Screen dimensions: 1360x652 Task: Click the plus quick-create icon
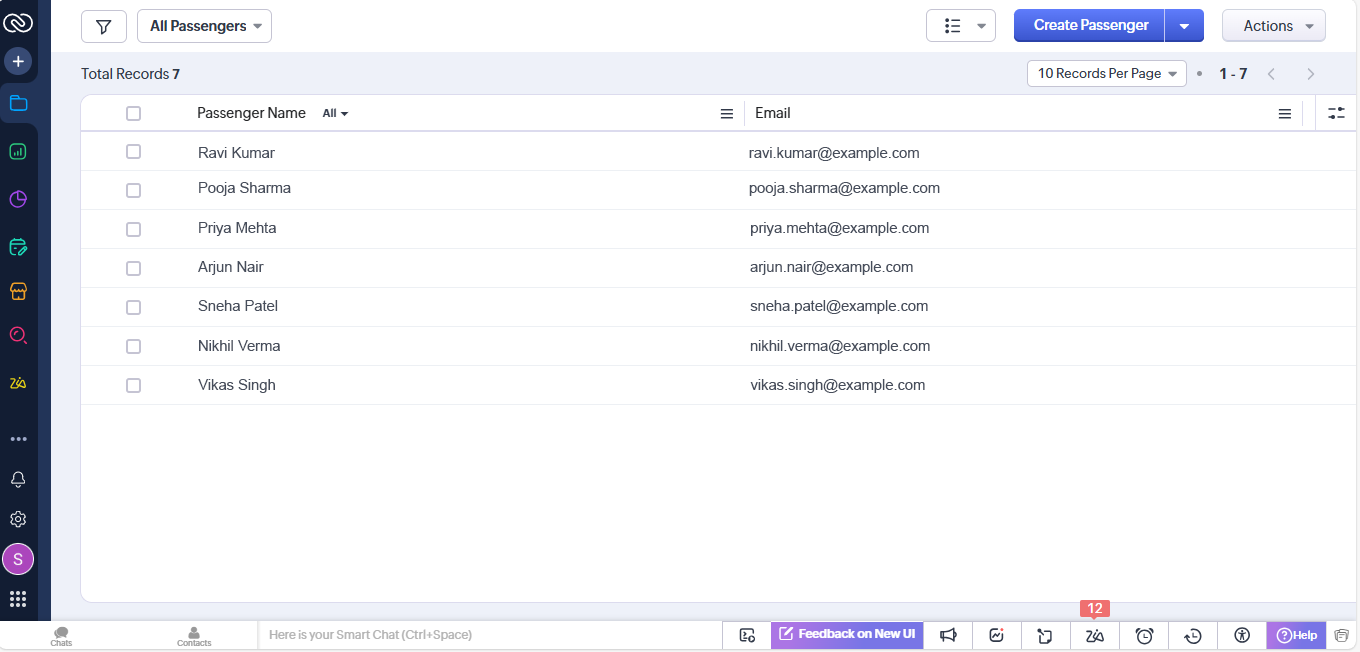pyautogui.click(x=18, y=61)
